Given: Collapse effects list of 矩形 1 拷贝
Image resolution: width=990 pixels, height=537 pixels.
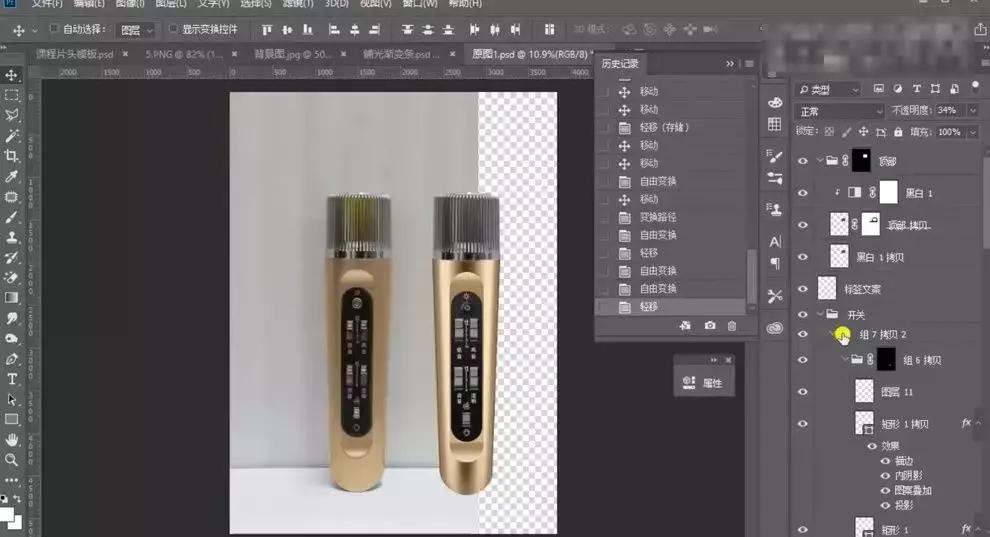Looking at the screenshot, I should point(978,423).
